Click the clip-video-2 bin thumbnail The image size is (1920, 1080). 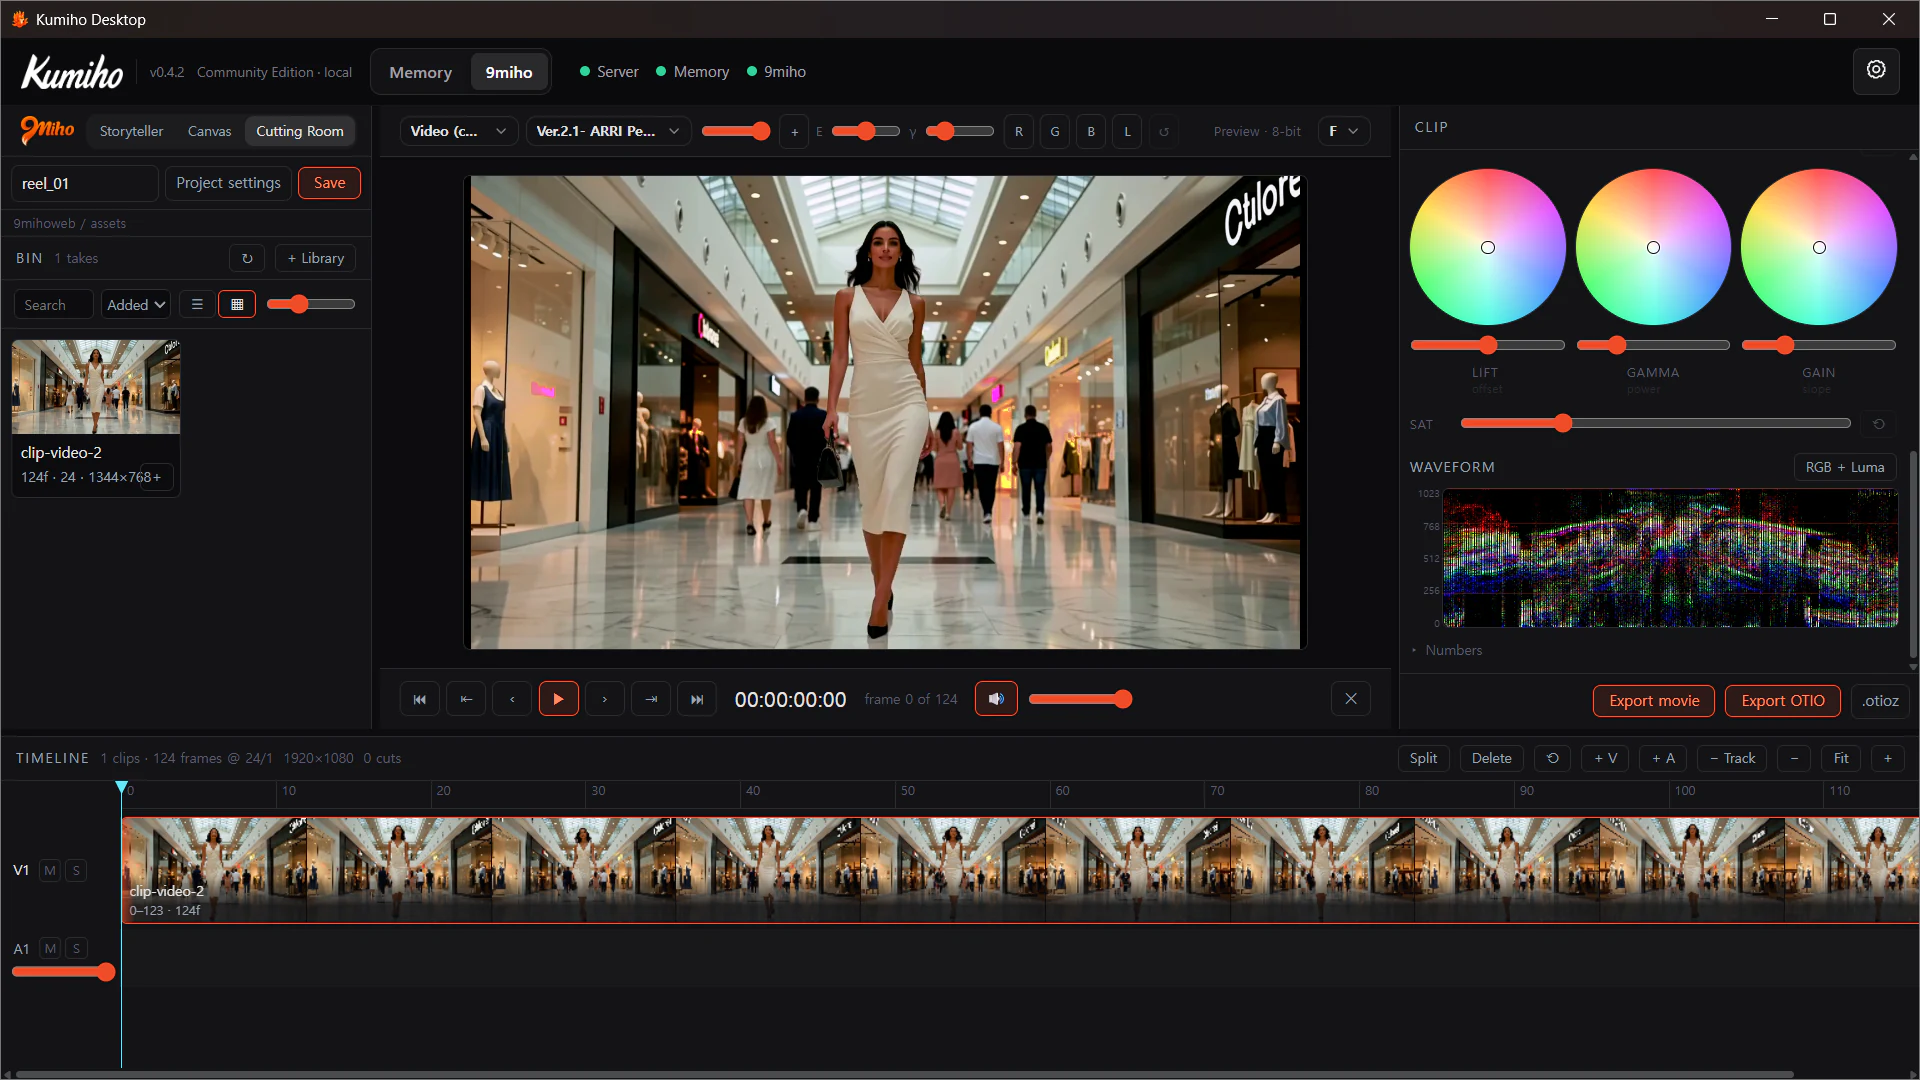96,387
